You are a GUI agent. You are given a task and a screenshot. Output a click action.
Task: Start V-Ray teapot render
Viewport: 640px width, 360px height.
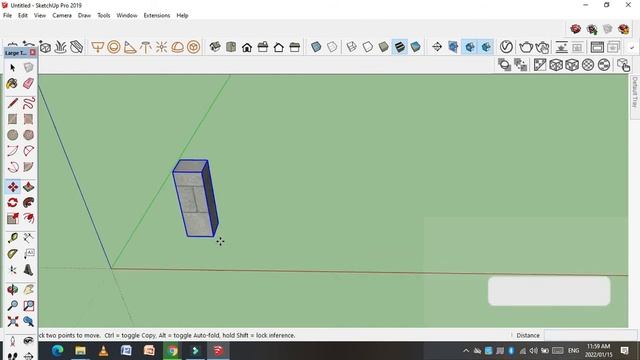click(526, 47)
